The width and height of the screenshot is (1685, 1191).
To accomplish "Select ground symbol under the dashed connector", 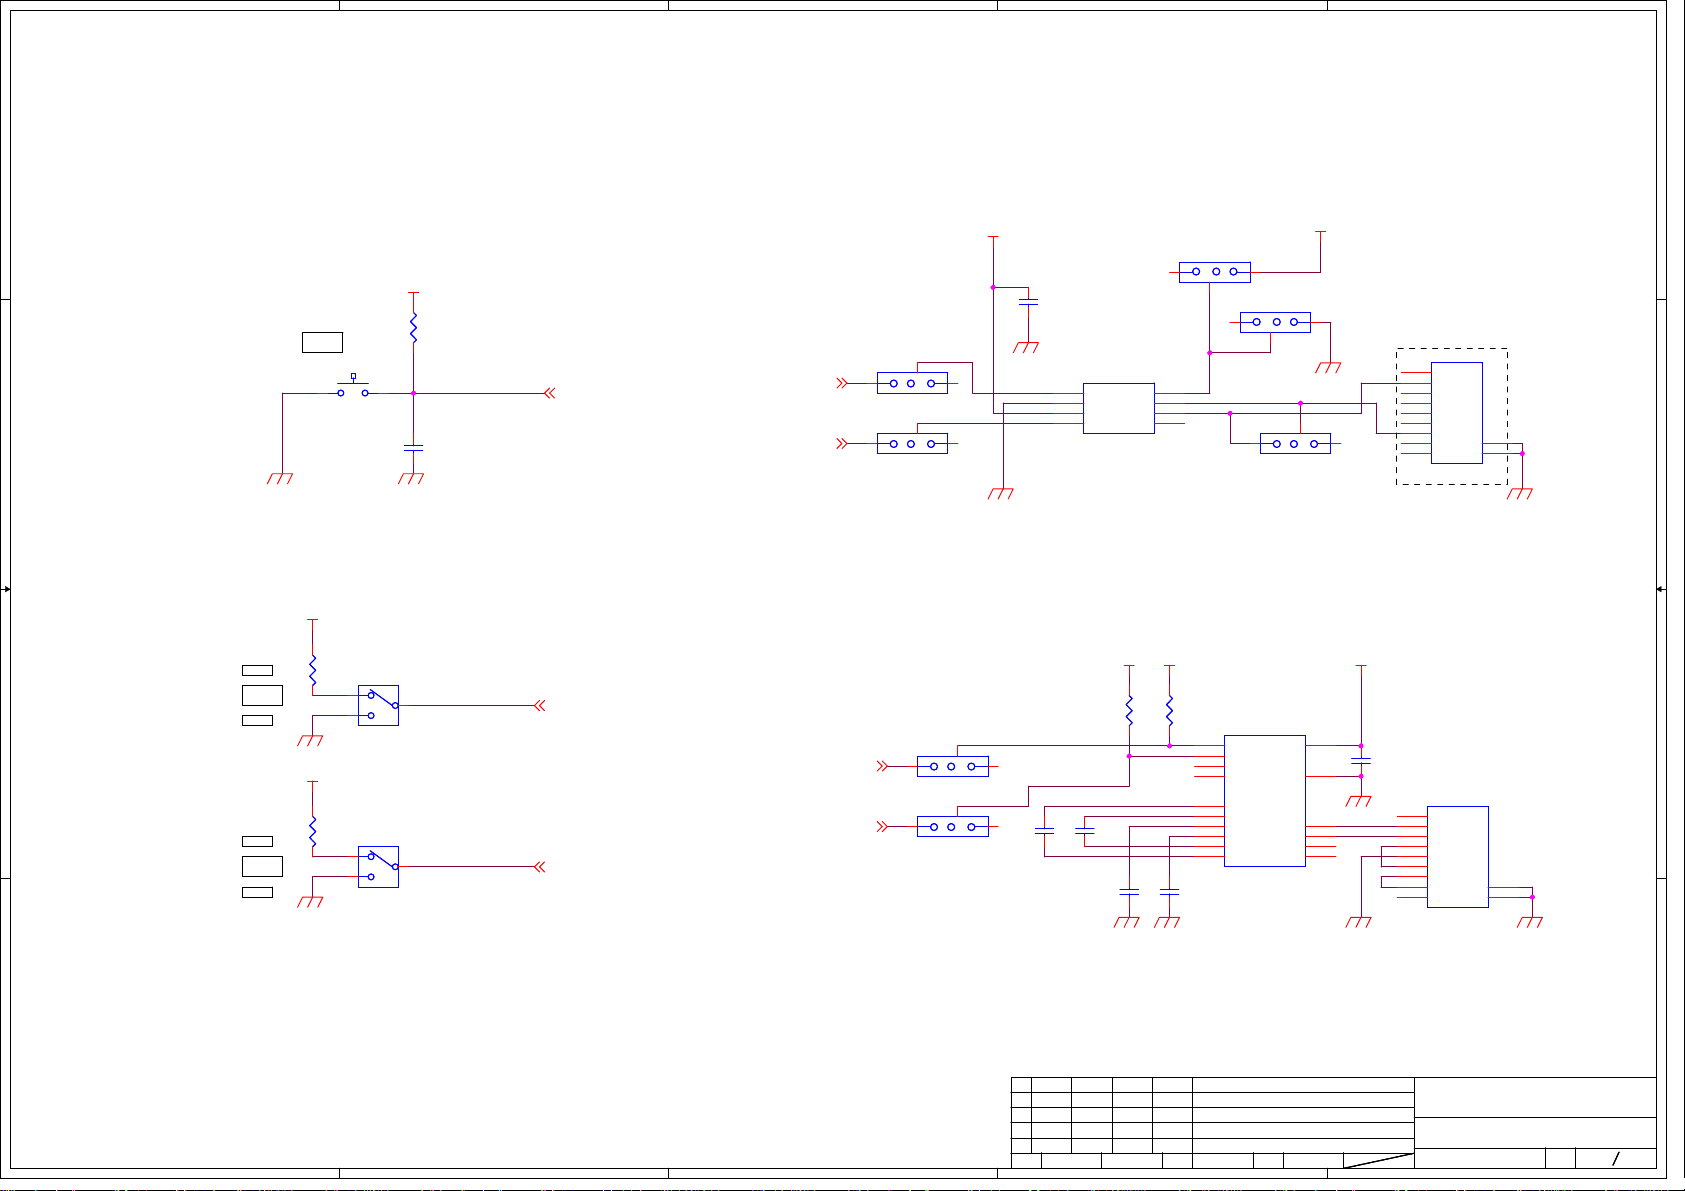I will [x=1520, y=494].
